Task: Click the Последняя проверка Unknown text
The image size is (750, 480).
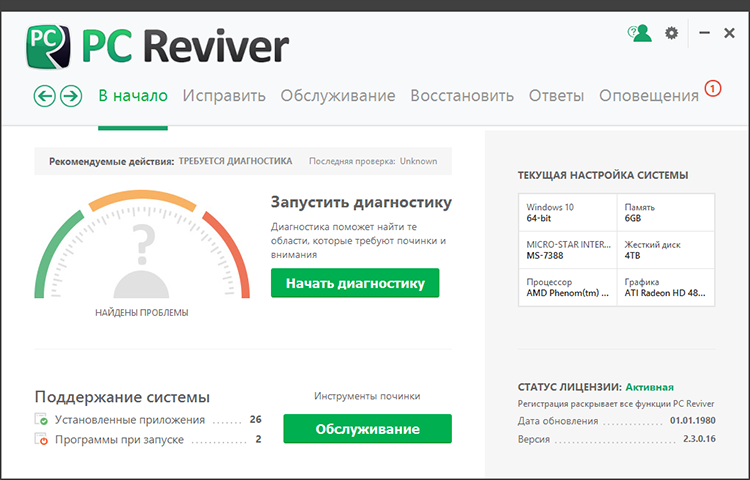Action: point(373,161)
